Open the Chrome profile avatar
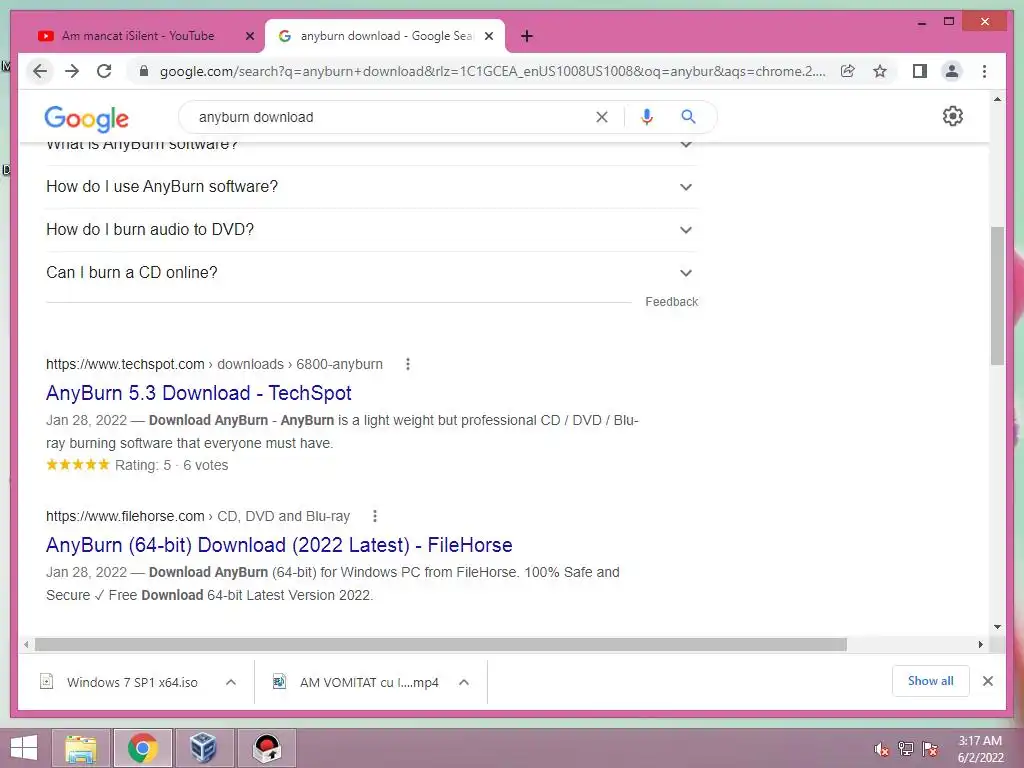Viewport: 1024px width, 768px height. point(952,71)
